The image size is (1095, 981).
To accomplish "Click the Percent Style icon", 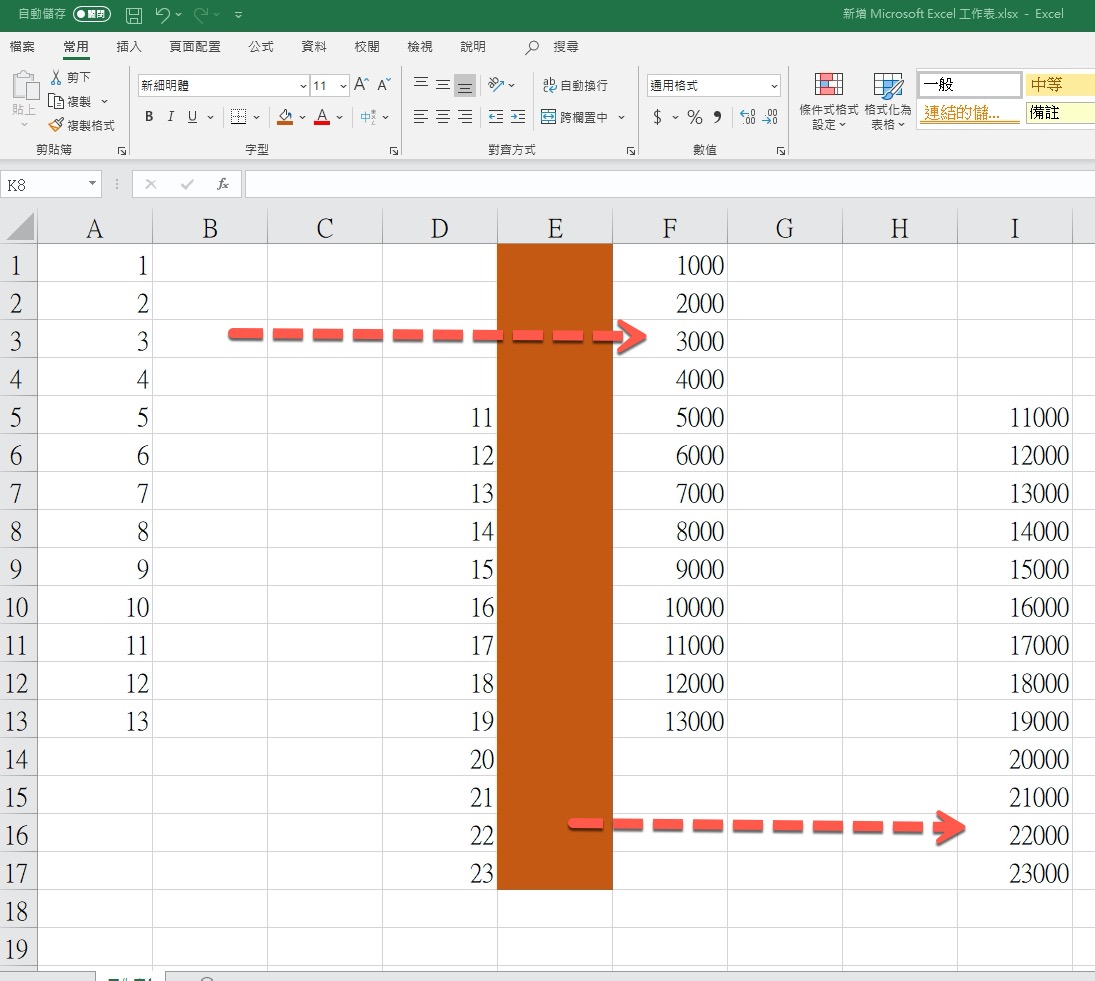I will [x=694, y=118].
